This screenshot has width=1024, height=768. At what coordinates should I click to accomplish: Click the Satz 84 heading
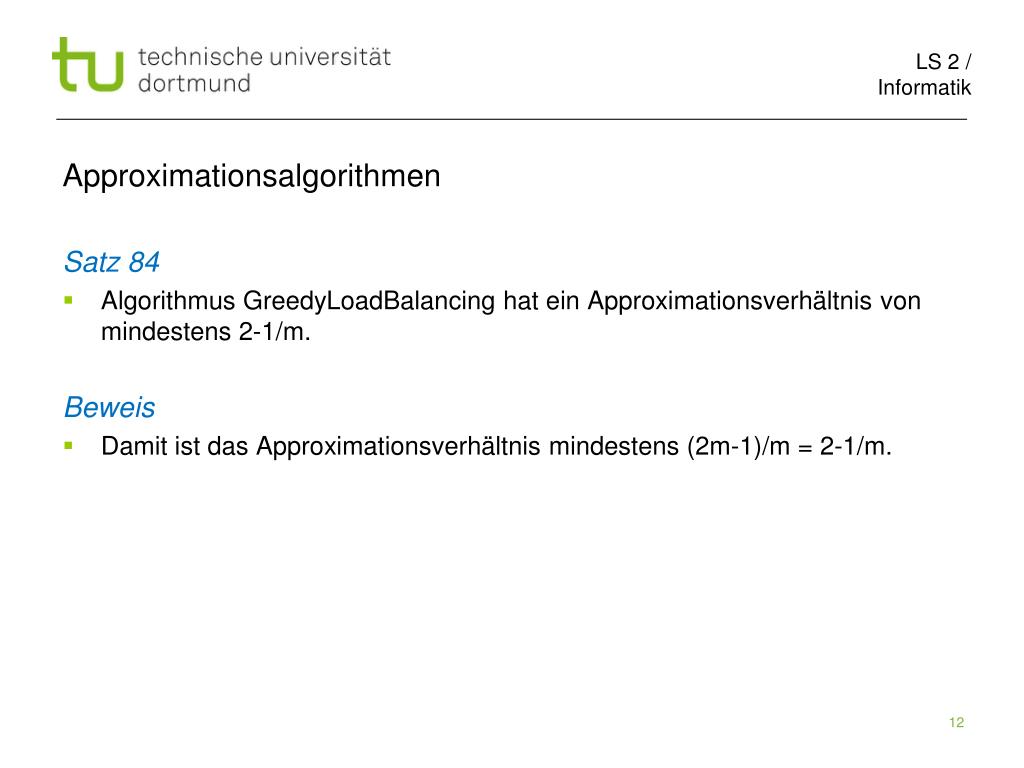point(112,263)
